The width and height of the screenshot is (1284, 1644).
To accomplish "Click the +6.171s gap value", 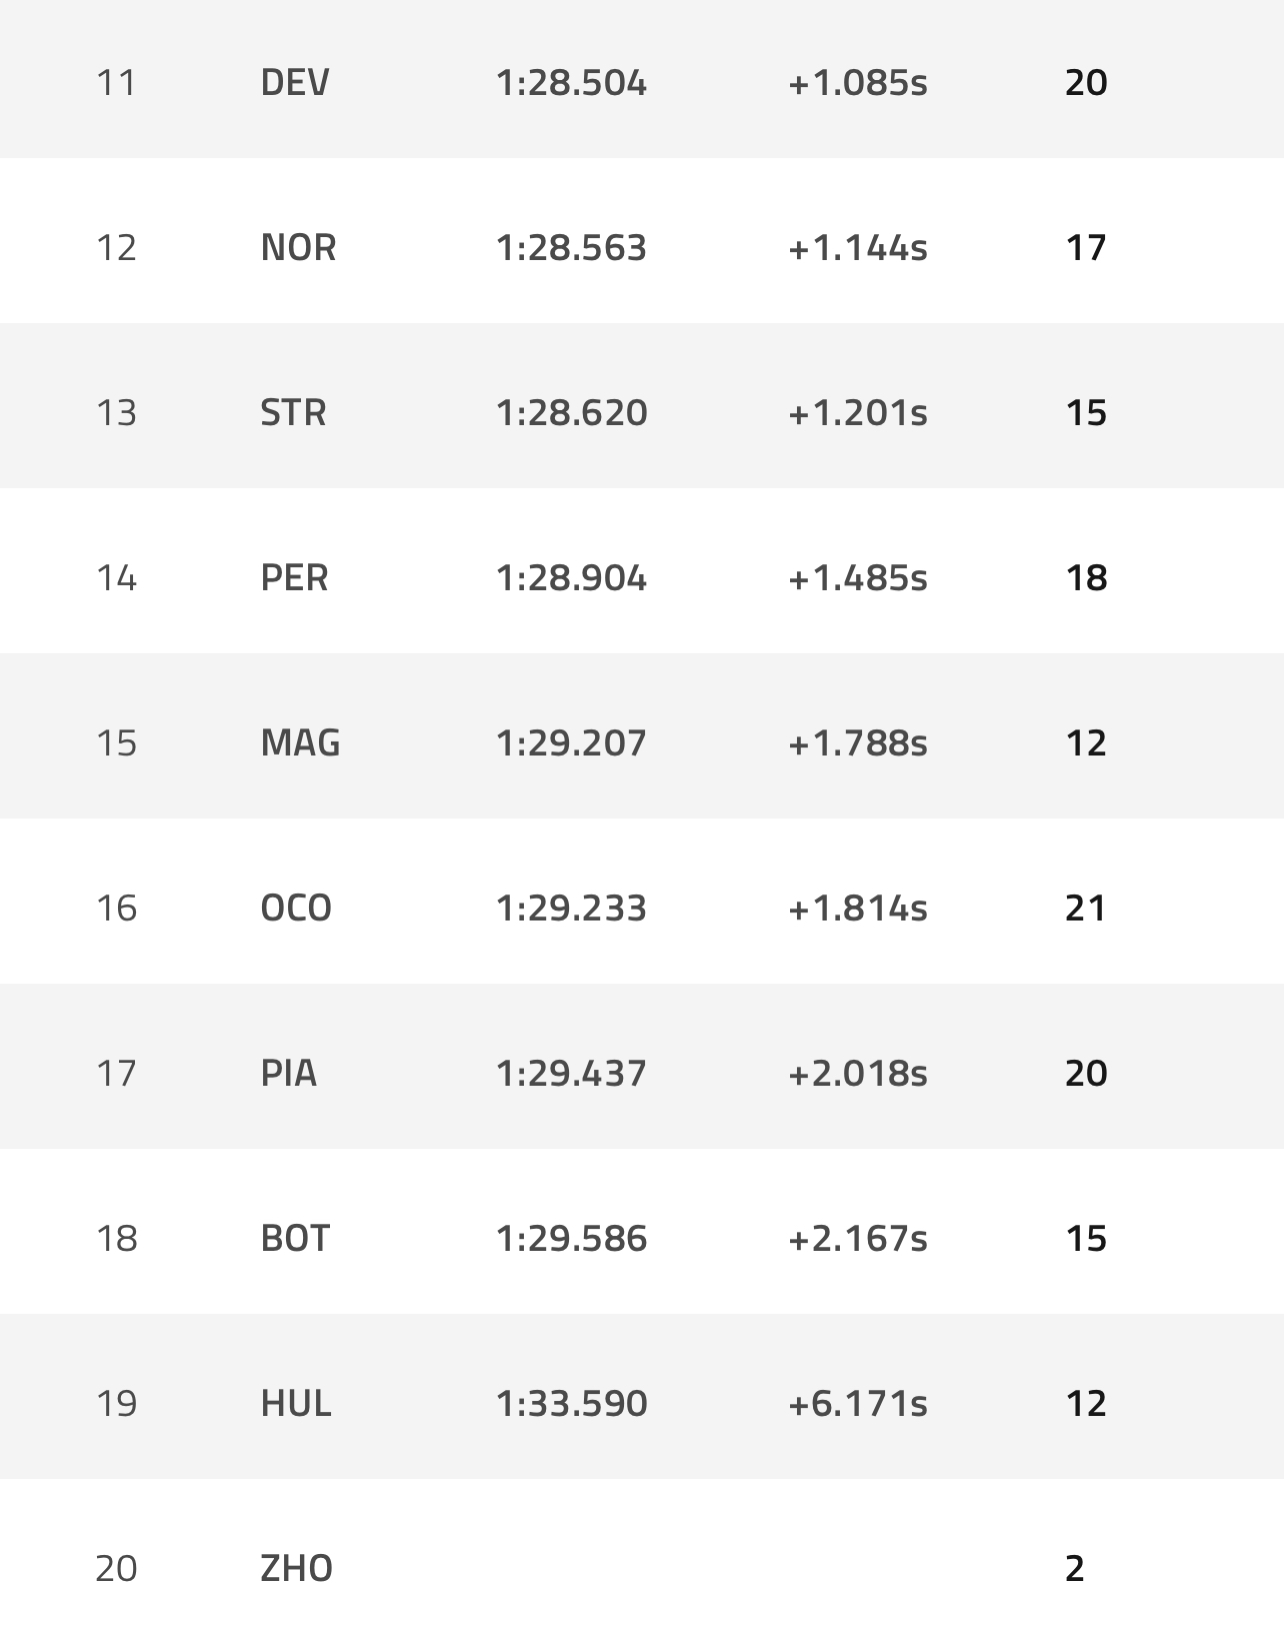I will coord(858,1403).
